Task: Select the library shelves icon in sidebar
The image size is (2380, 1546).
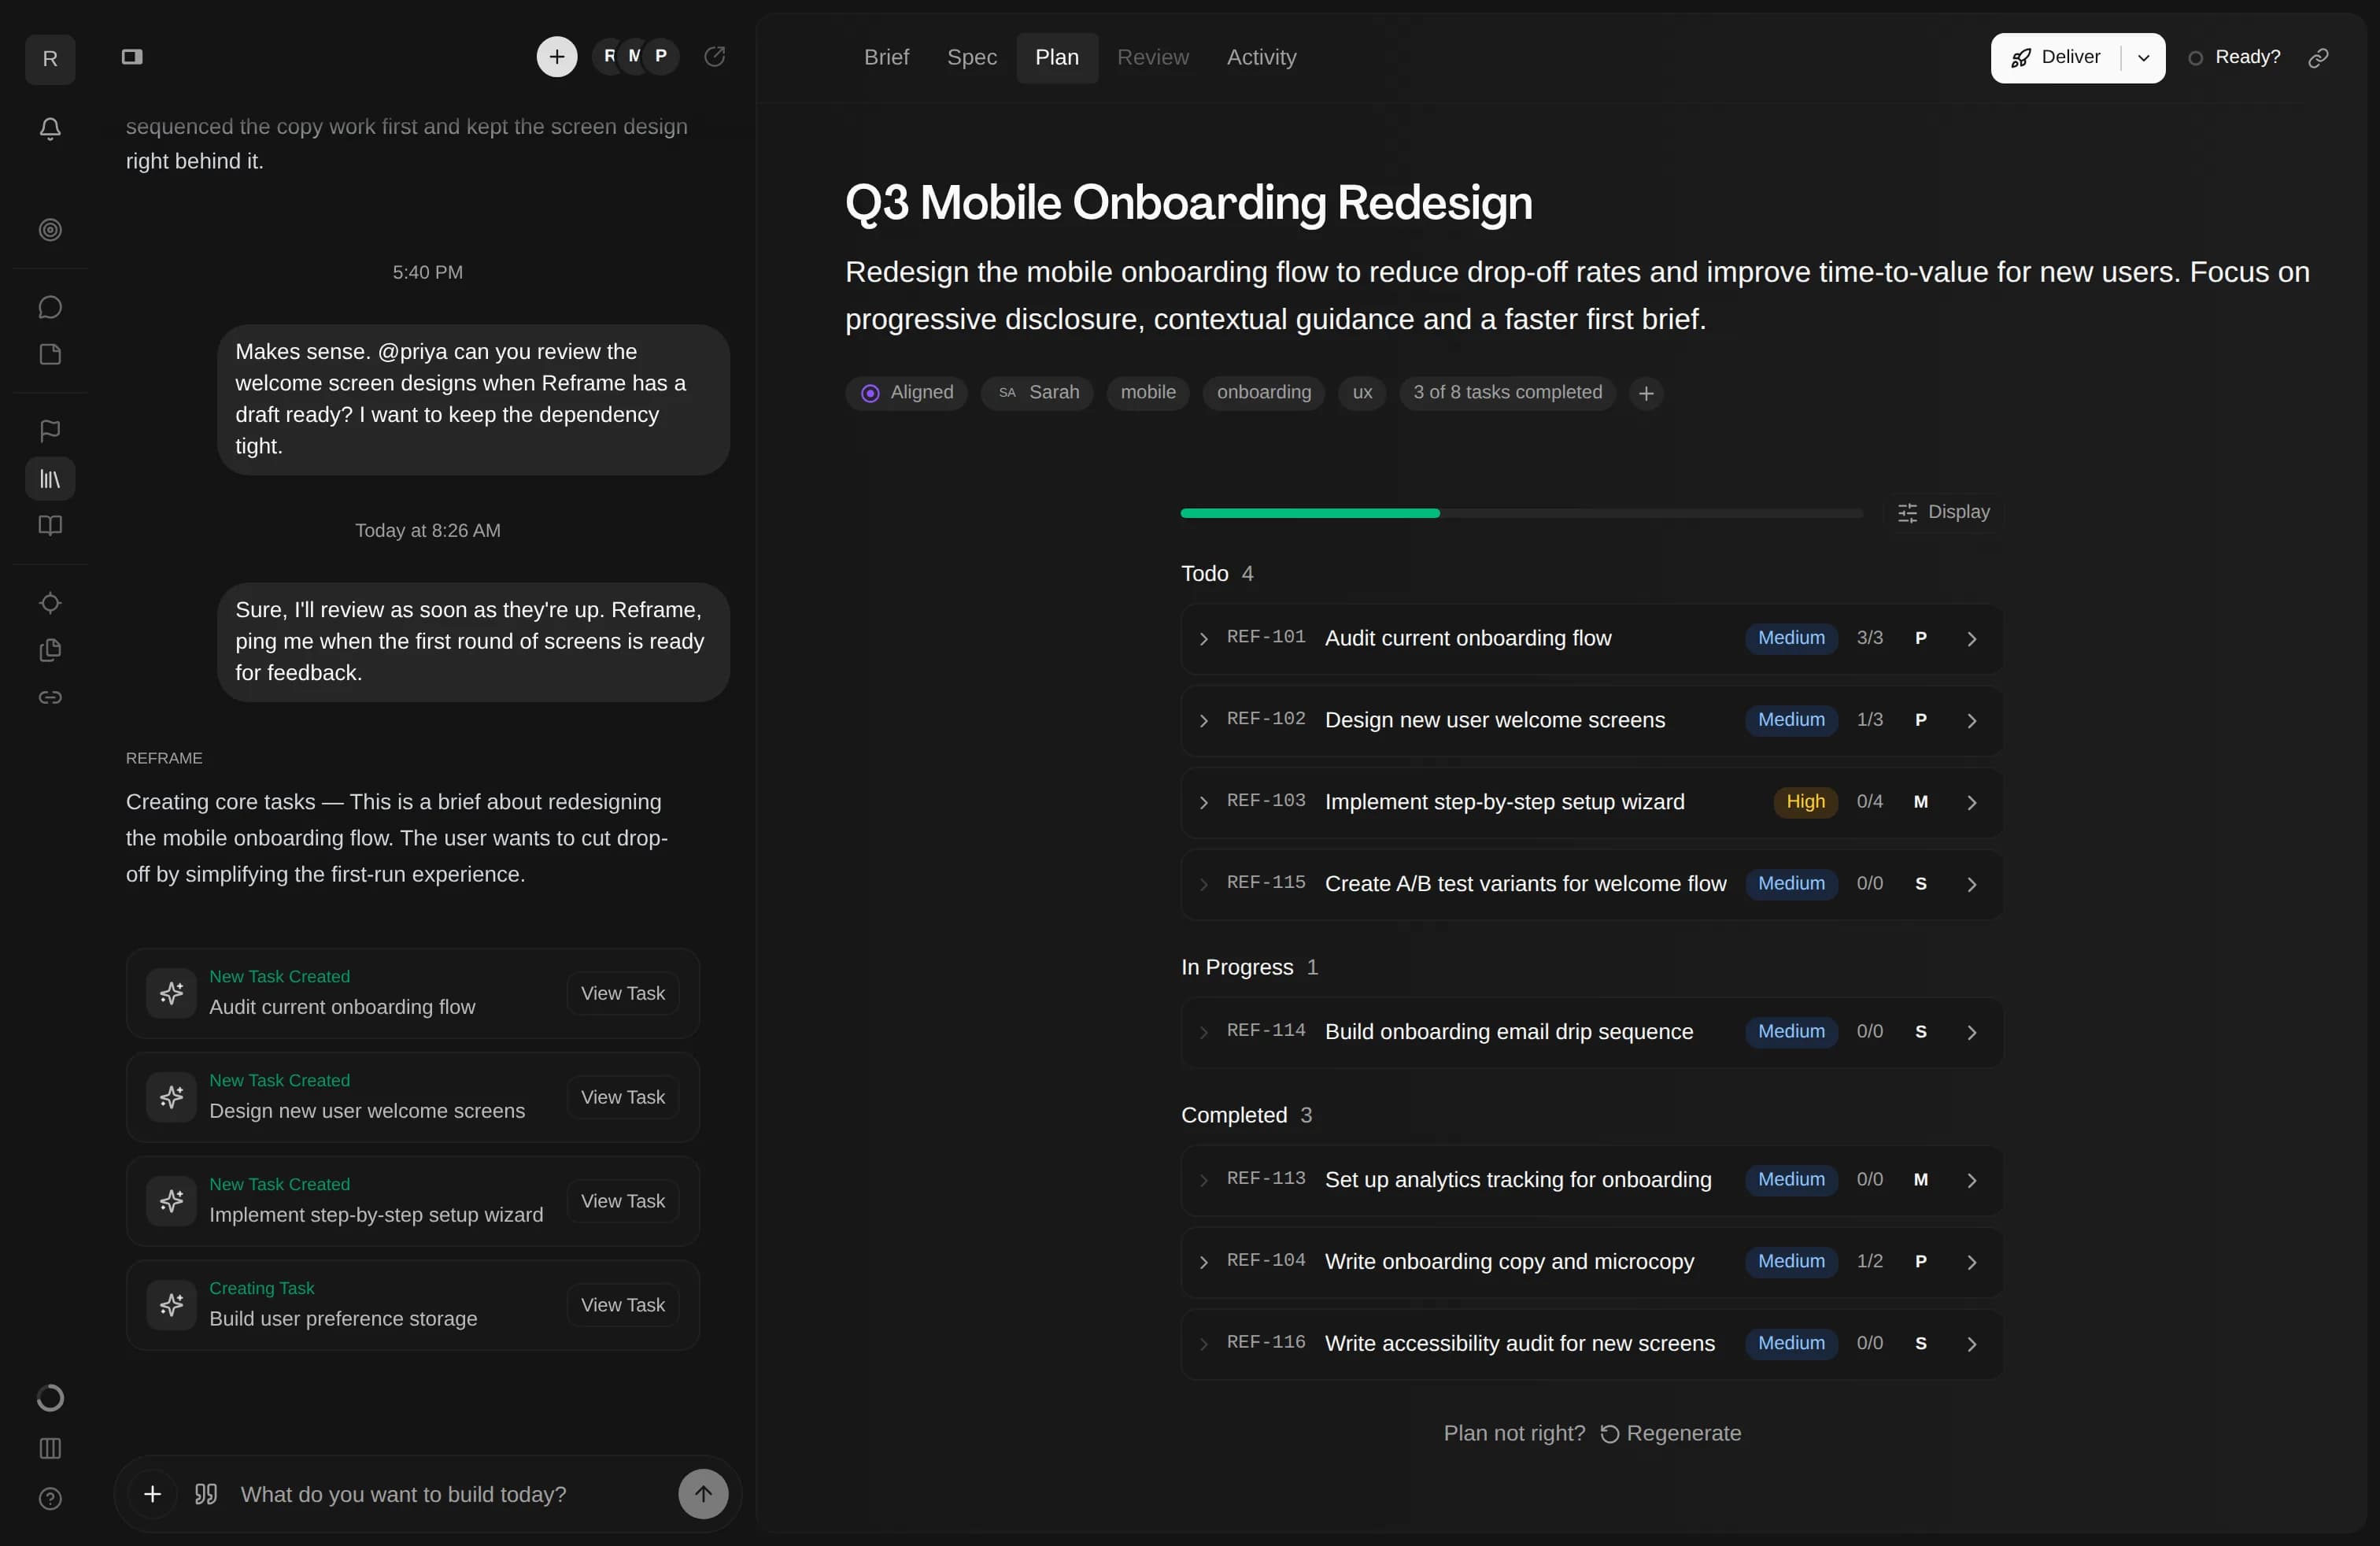Action: click(x=50, y=479)
